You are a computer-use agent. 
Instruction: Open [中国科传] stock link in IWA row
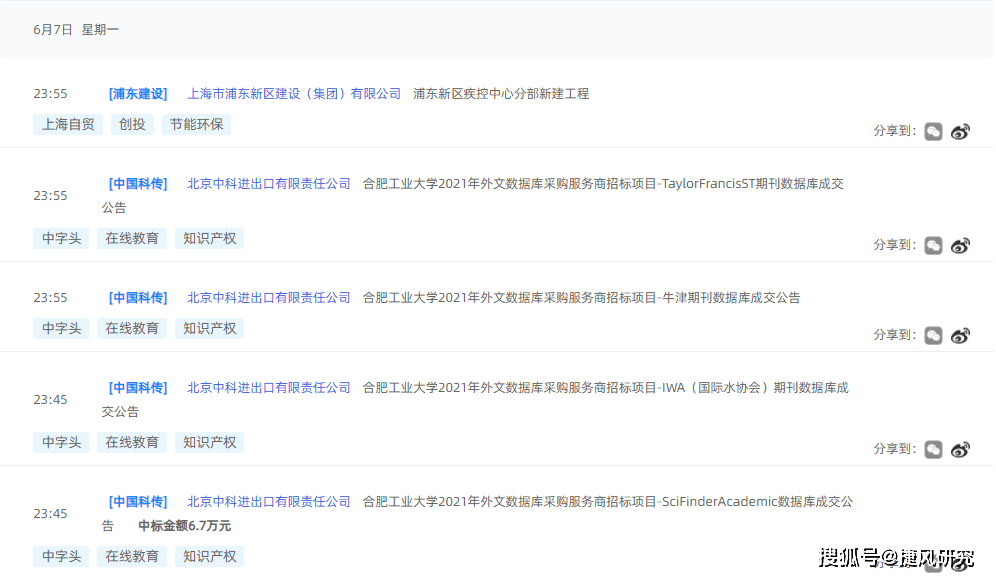pyautogui.click(x=138, y=388)
